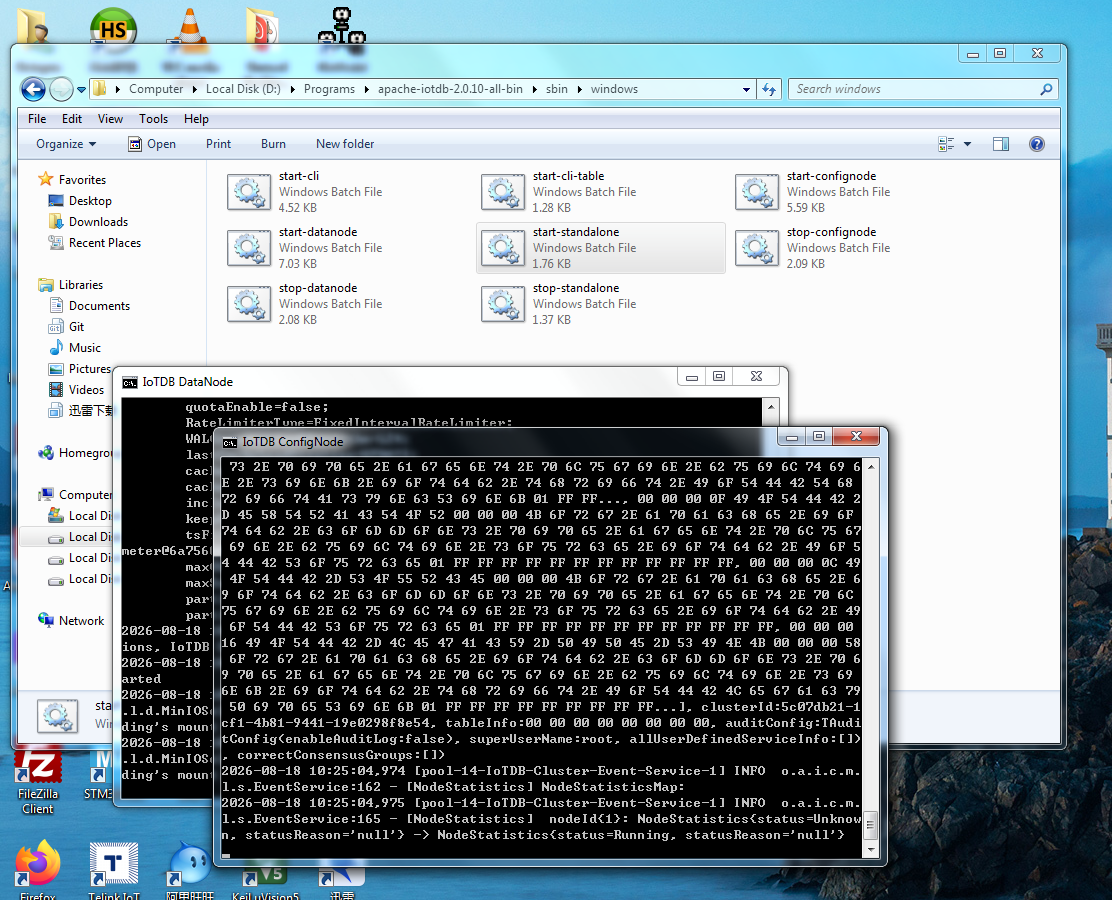This screenshot has height=900, width=1112.
Task: Open Music library
Action: pos(84,348)
